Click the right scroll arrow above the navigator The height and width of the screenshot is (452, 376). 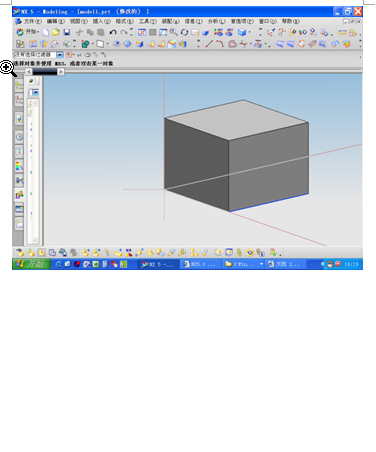(x=60, y=71)
